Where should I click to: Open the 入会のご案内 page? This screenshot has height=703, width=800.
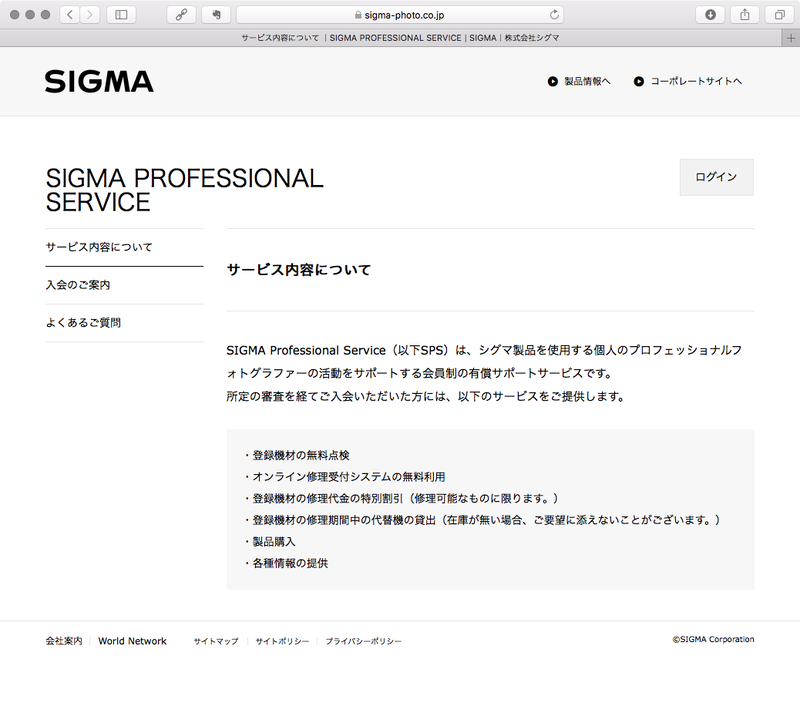pyautogui.click(x=78, y=285)
